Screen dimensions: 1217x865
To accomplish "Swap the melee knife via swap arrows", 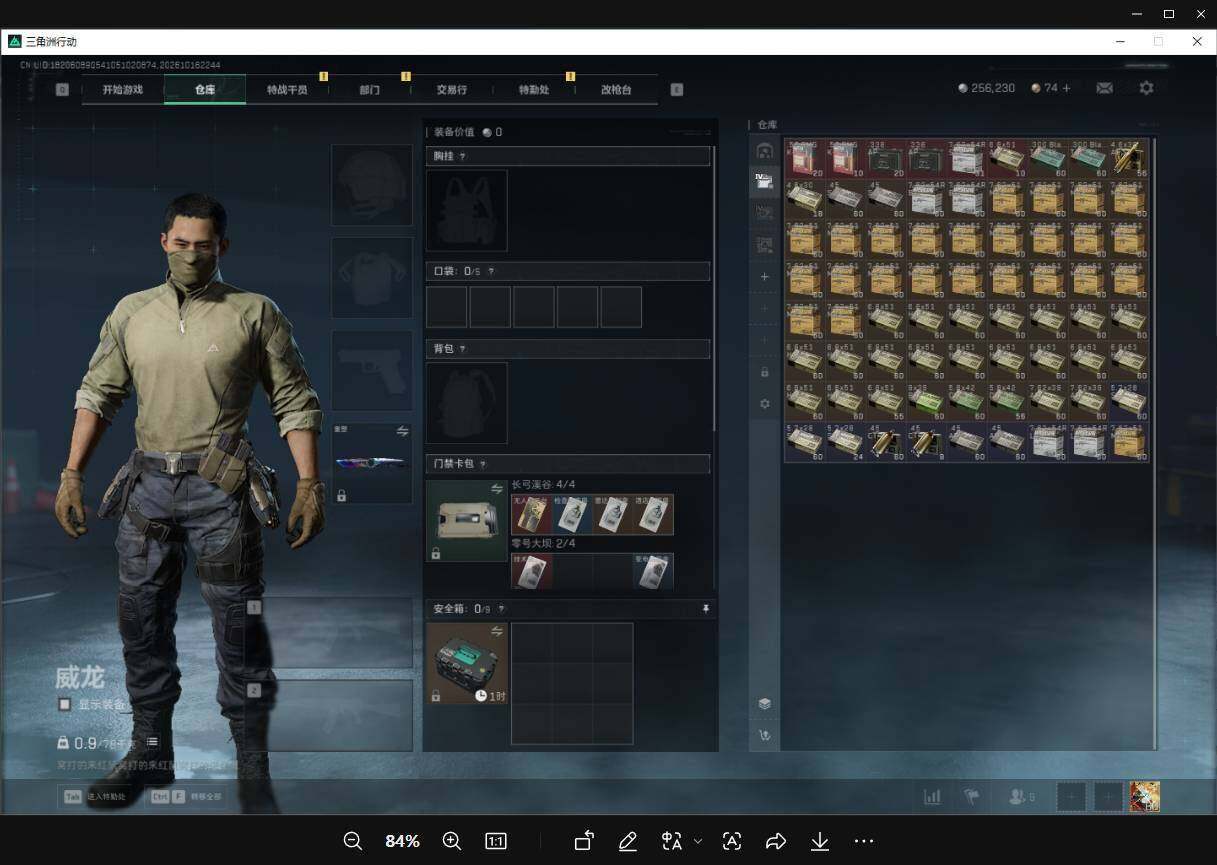I will point(402,431).
